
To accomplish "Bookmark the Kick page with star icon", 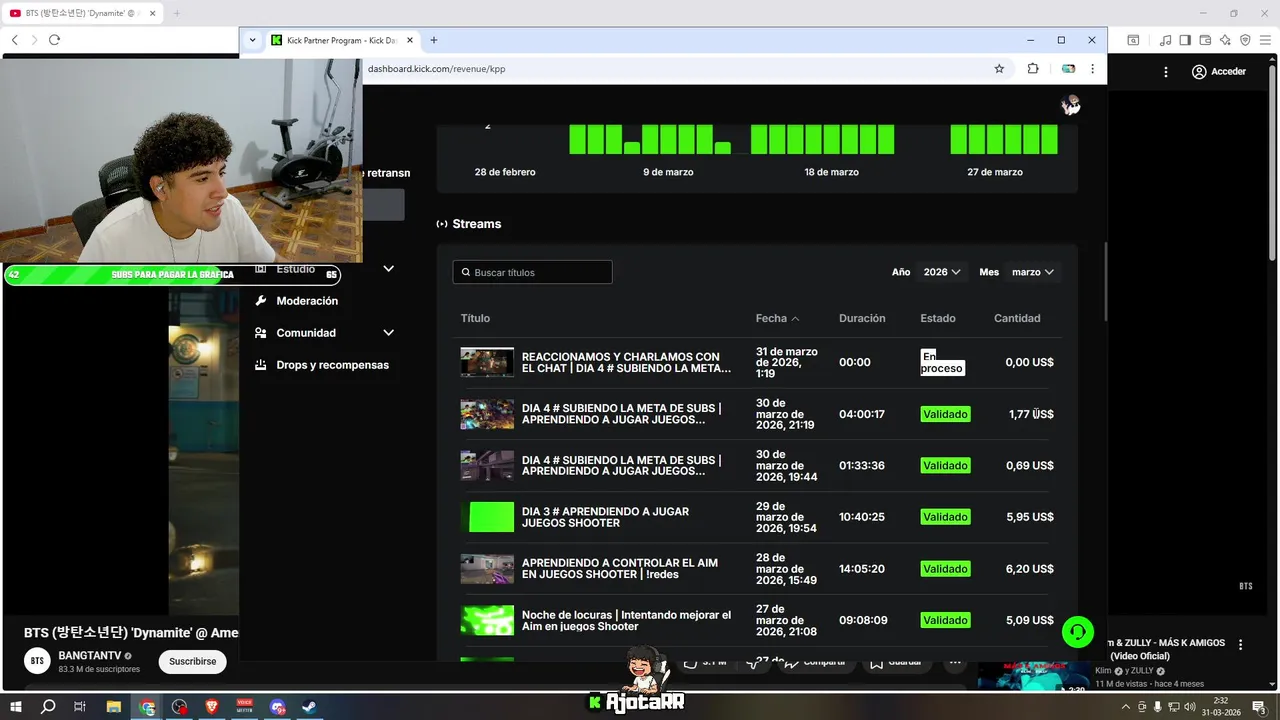I will (999, 69).
